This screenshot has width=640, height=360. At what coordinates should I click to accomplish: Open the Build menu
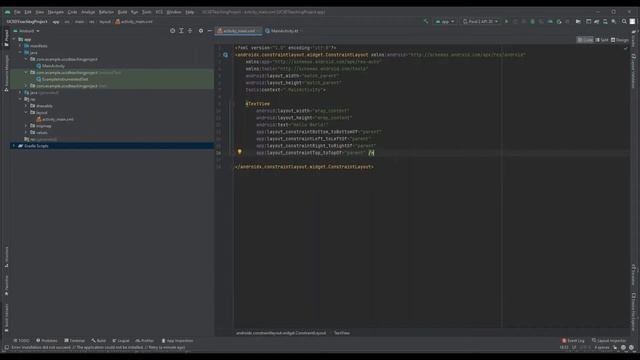coord(122,12)
